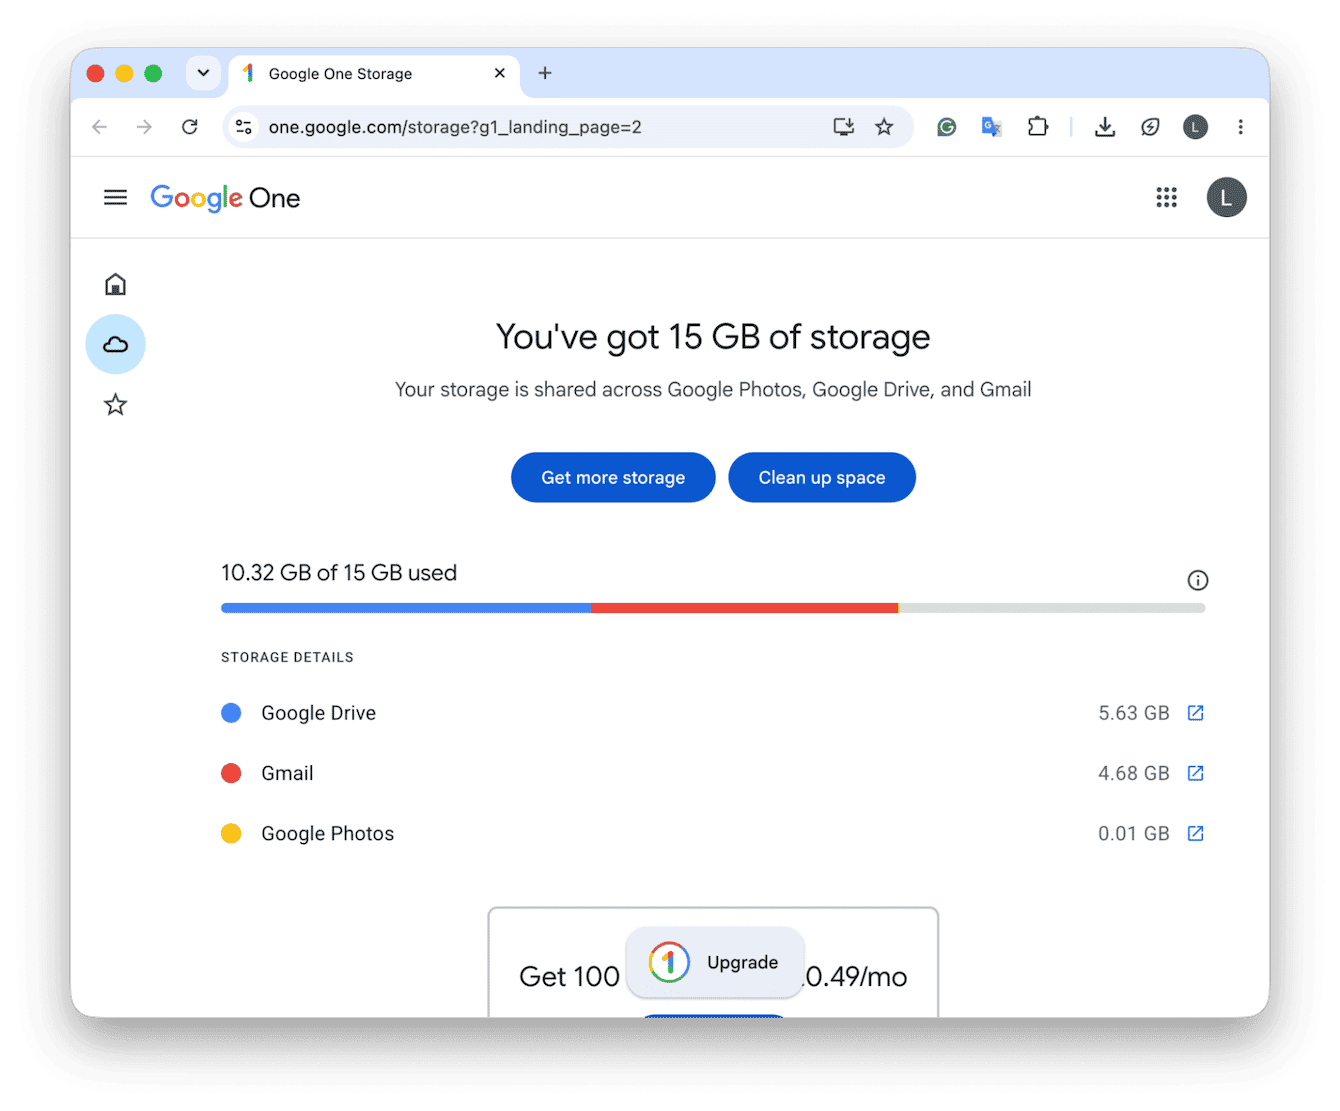Open the Google apps grid
The width and height of the screenshot is (1340, 1111).
click(1166, 198)
